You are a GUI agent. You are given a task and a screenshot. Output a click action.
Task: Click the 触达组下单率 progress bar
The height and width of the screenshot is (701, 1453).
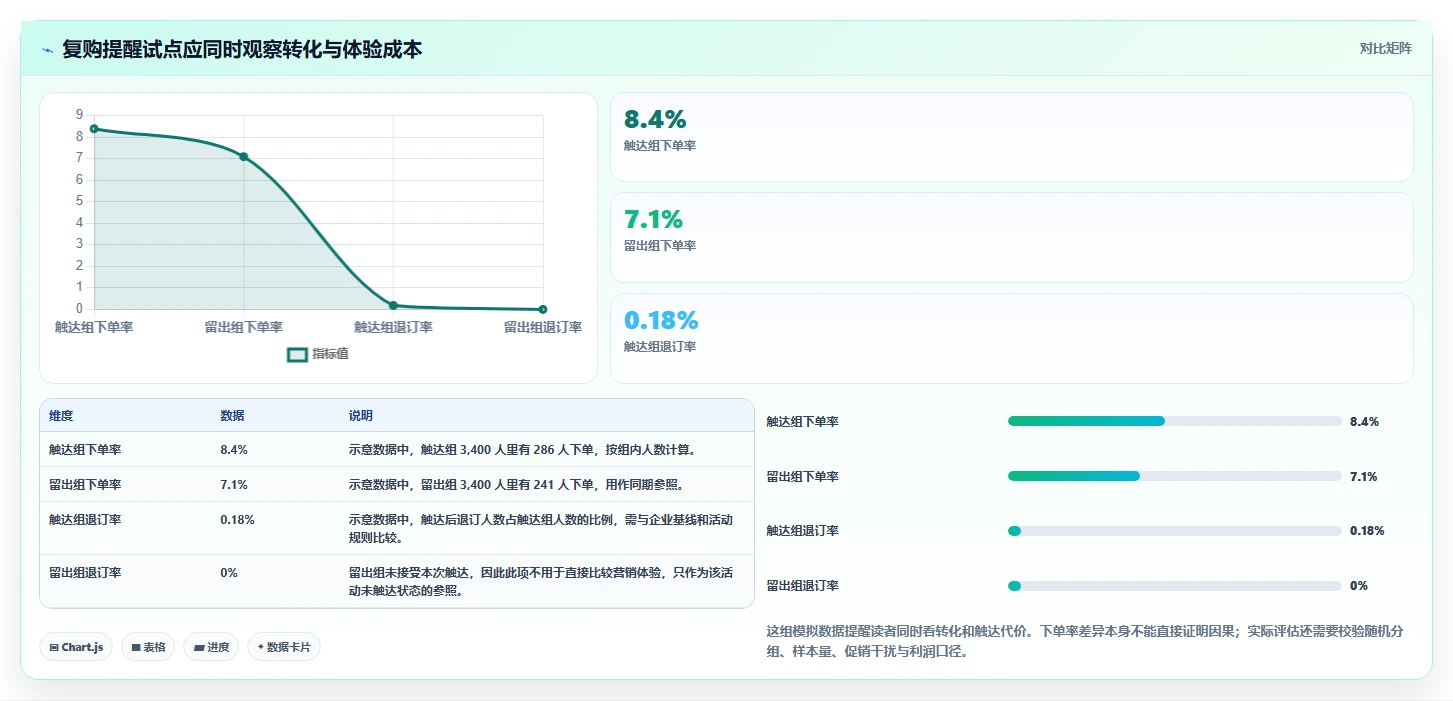click(x=1175, y=421)
